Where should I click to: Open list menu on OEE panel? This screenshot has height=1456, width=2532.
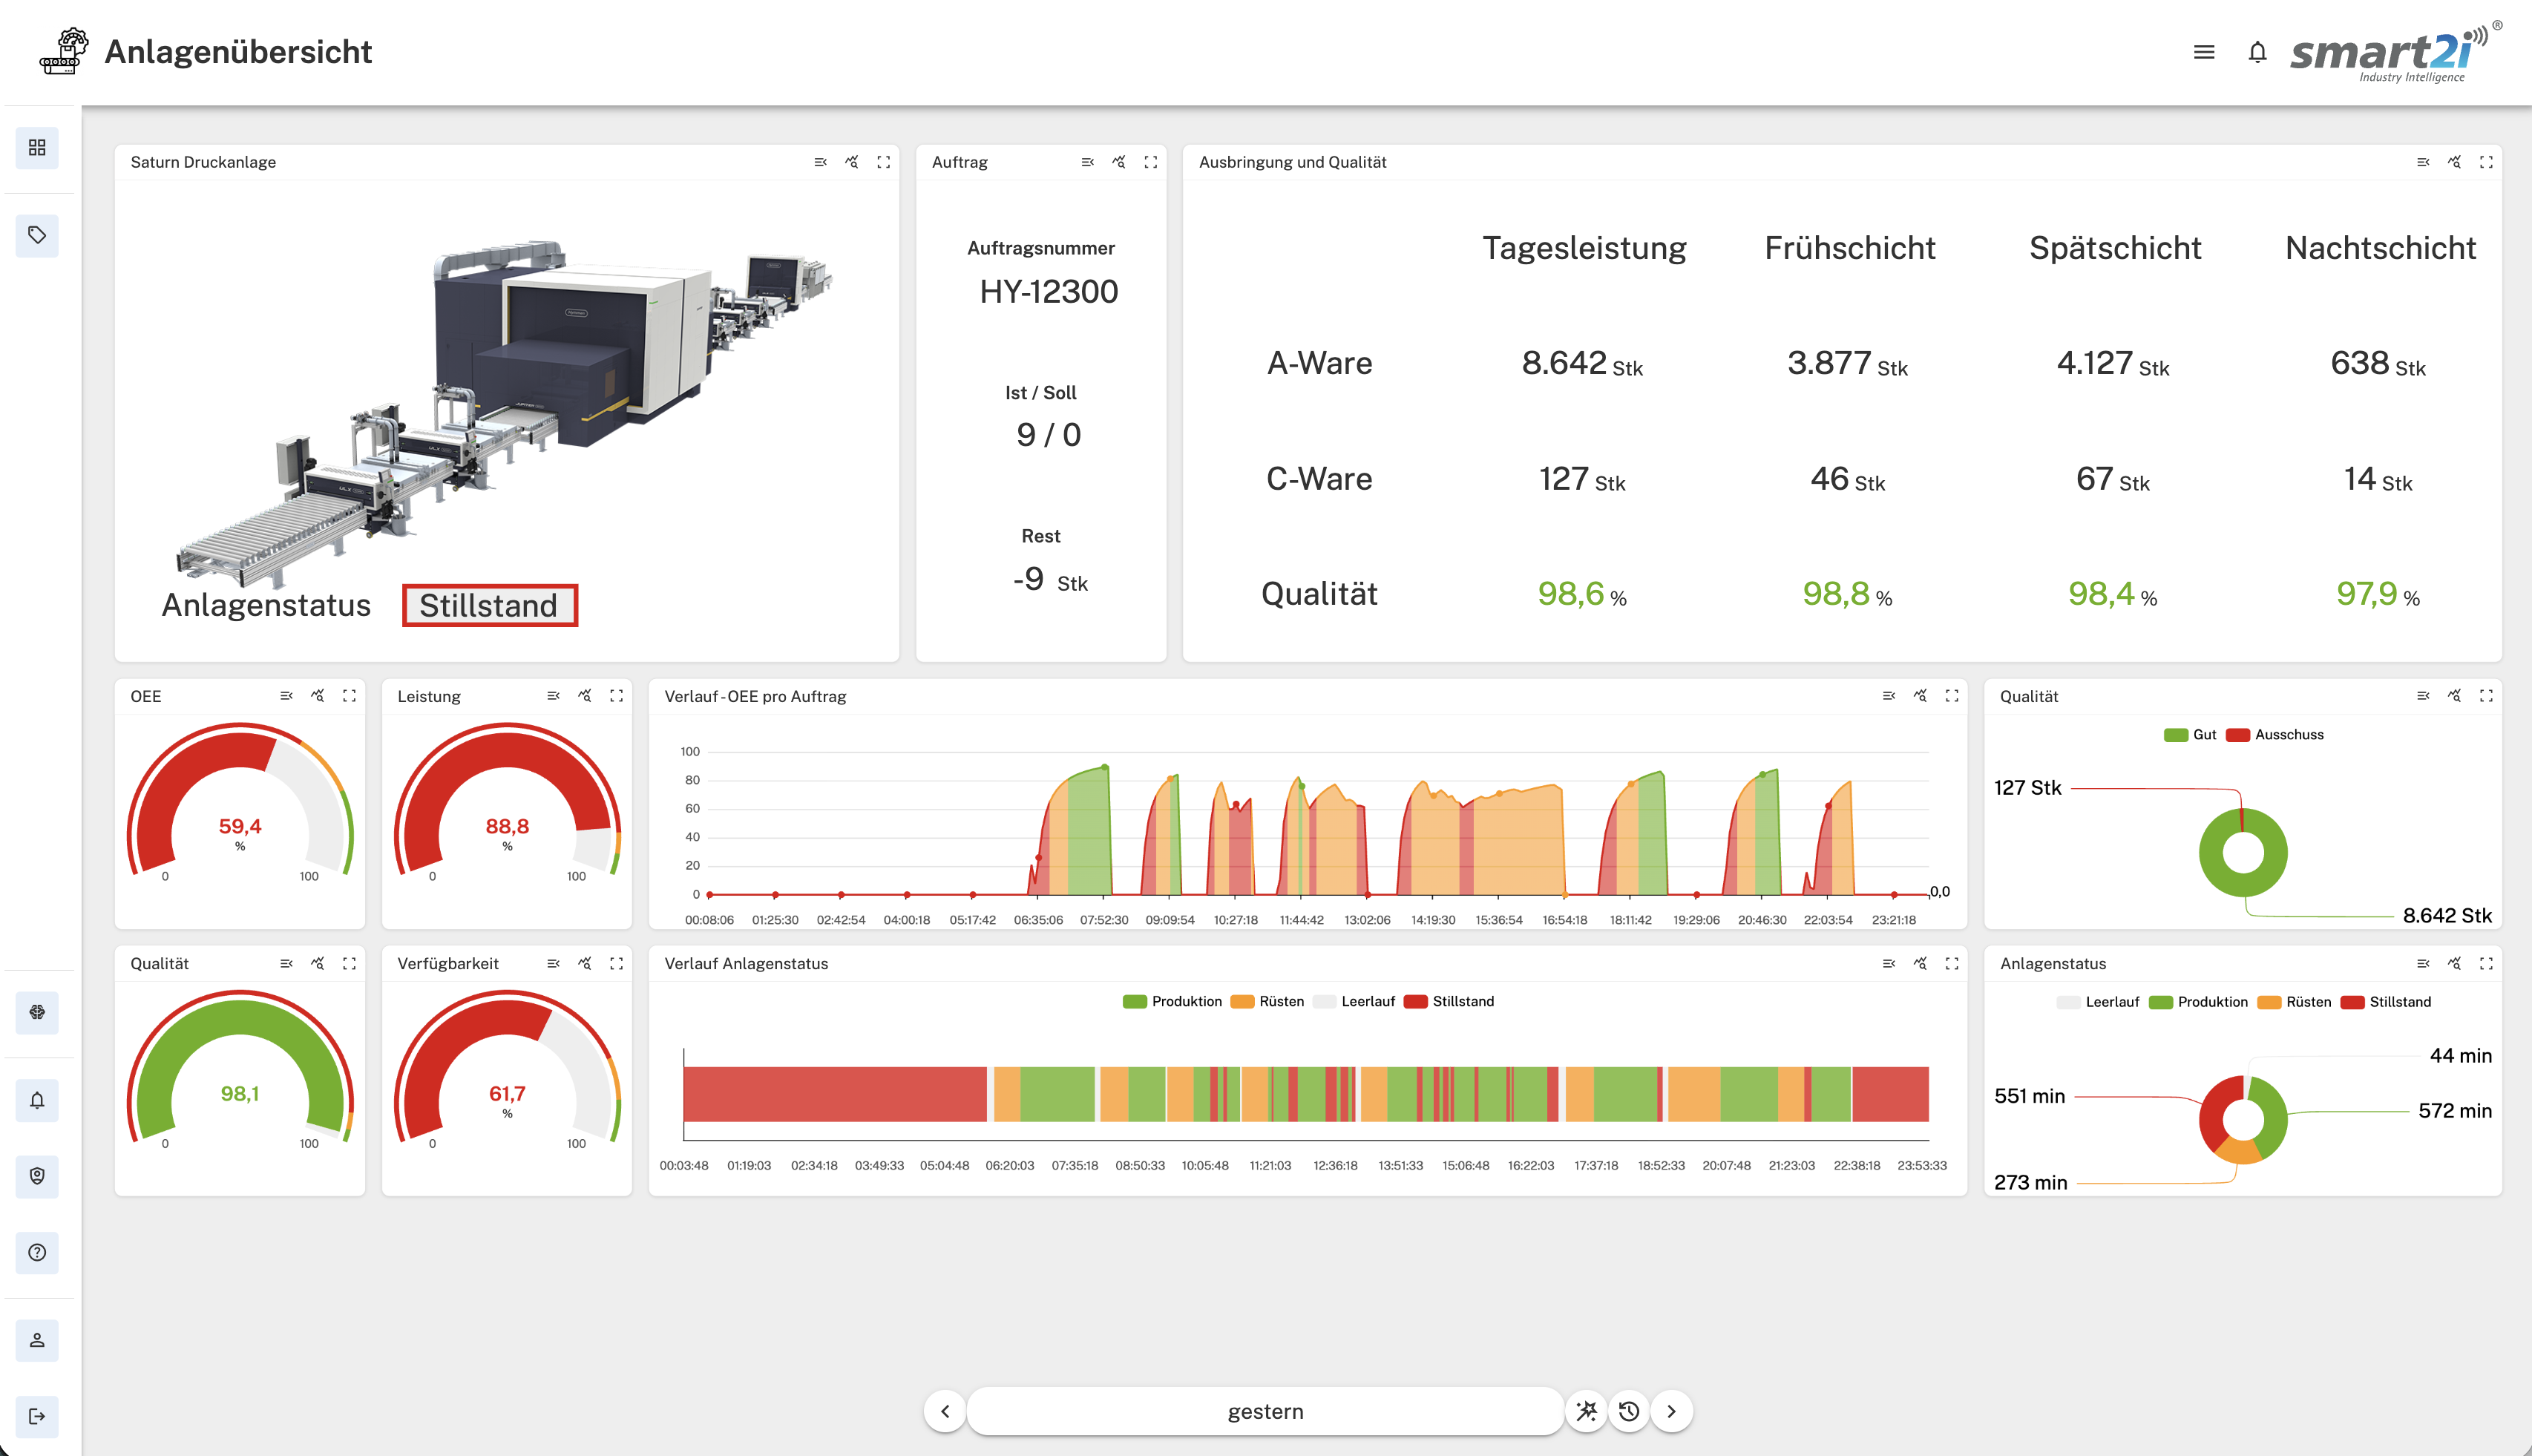286,696
